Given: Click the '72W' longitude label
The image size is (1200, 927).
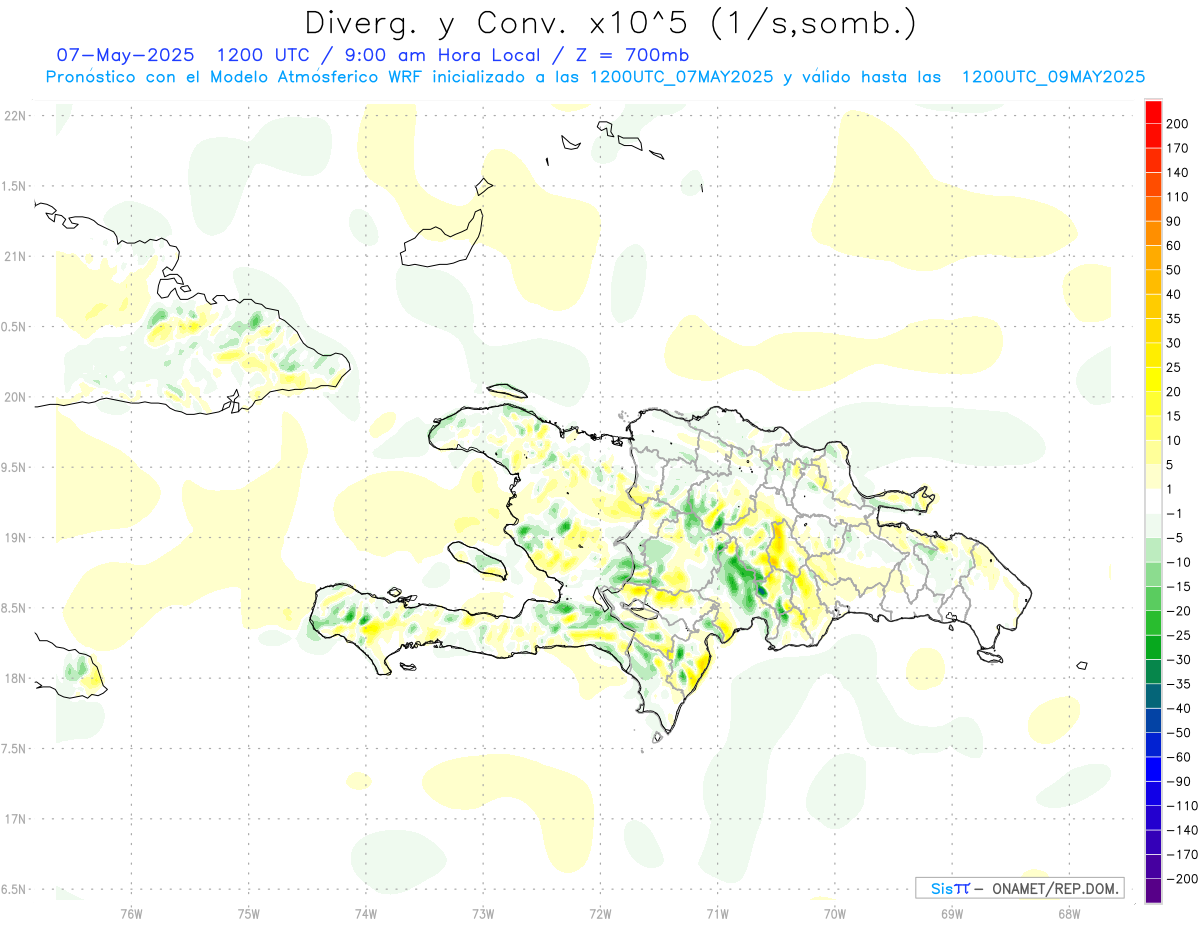Looking at the screenshot, I should [x=600, y=914].
